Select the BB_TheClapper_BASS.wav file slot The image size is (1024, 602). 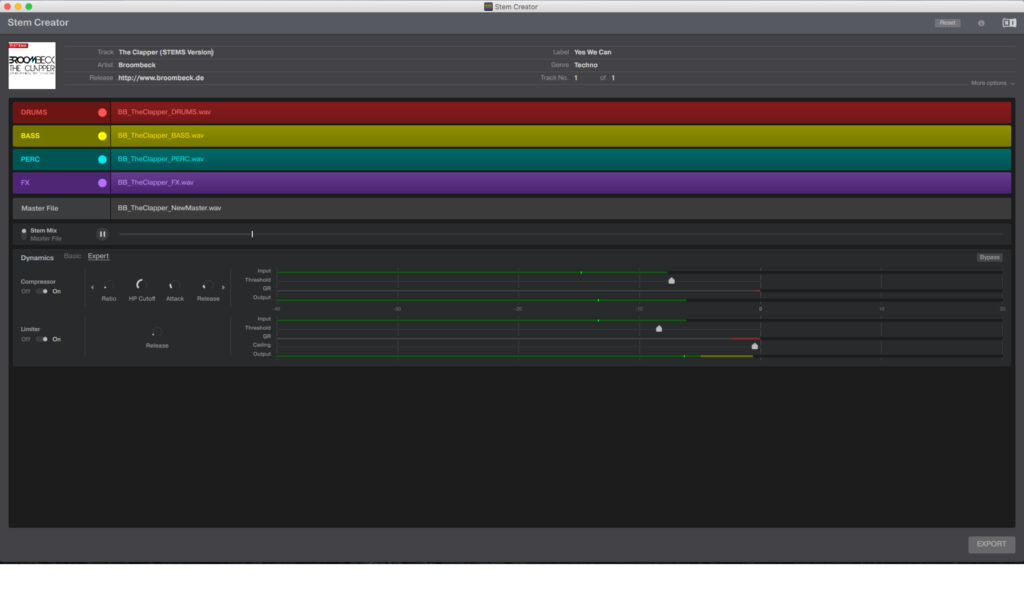[561, 136]
